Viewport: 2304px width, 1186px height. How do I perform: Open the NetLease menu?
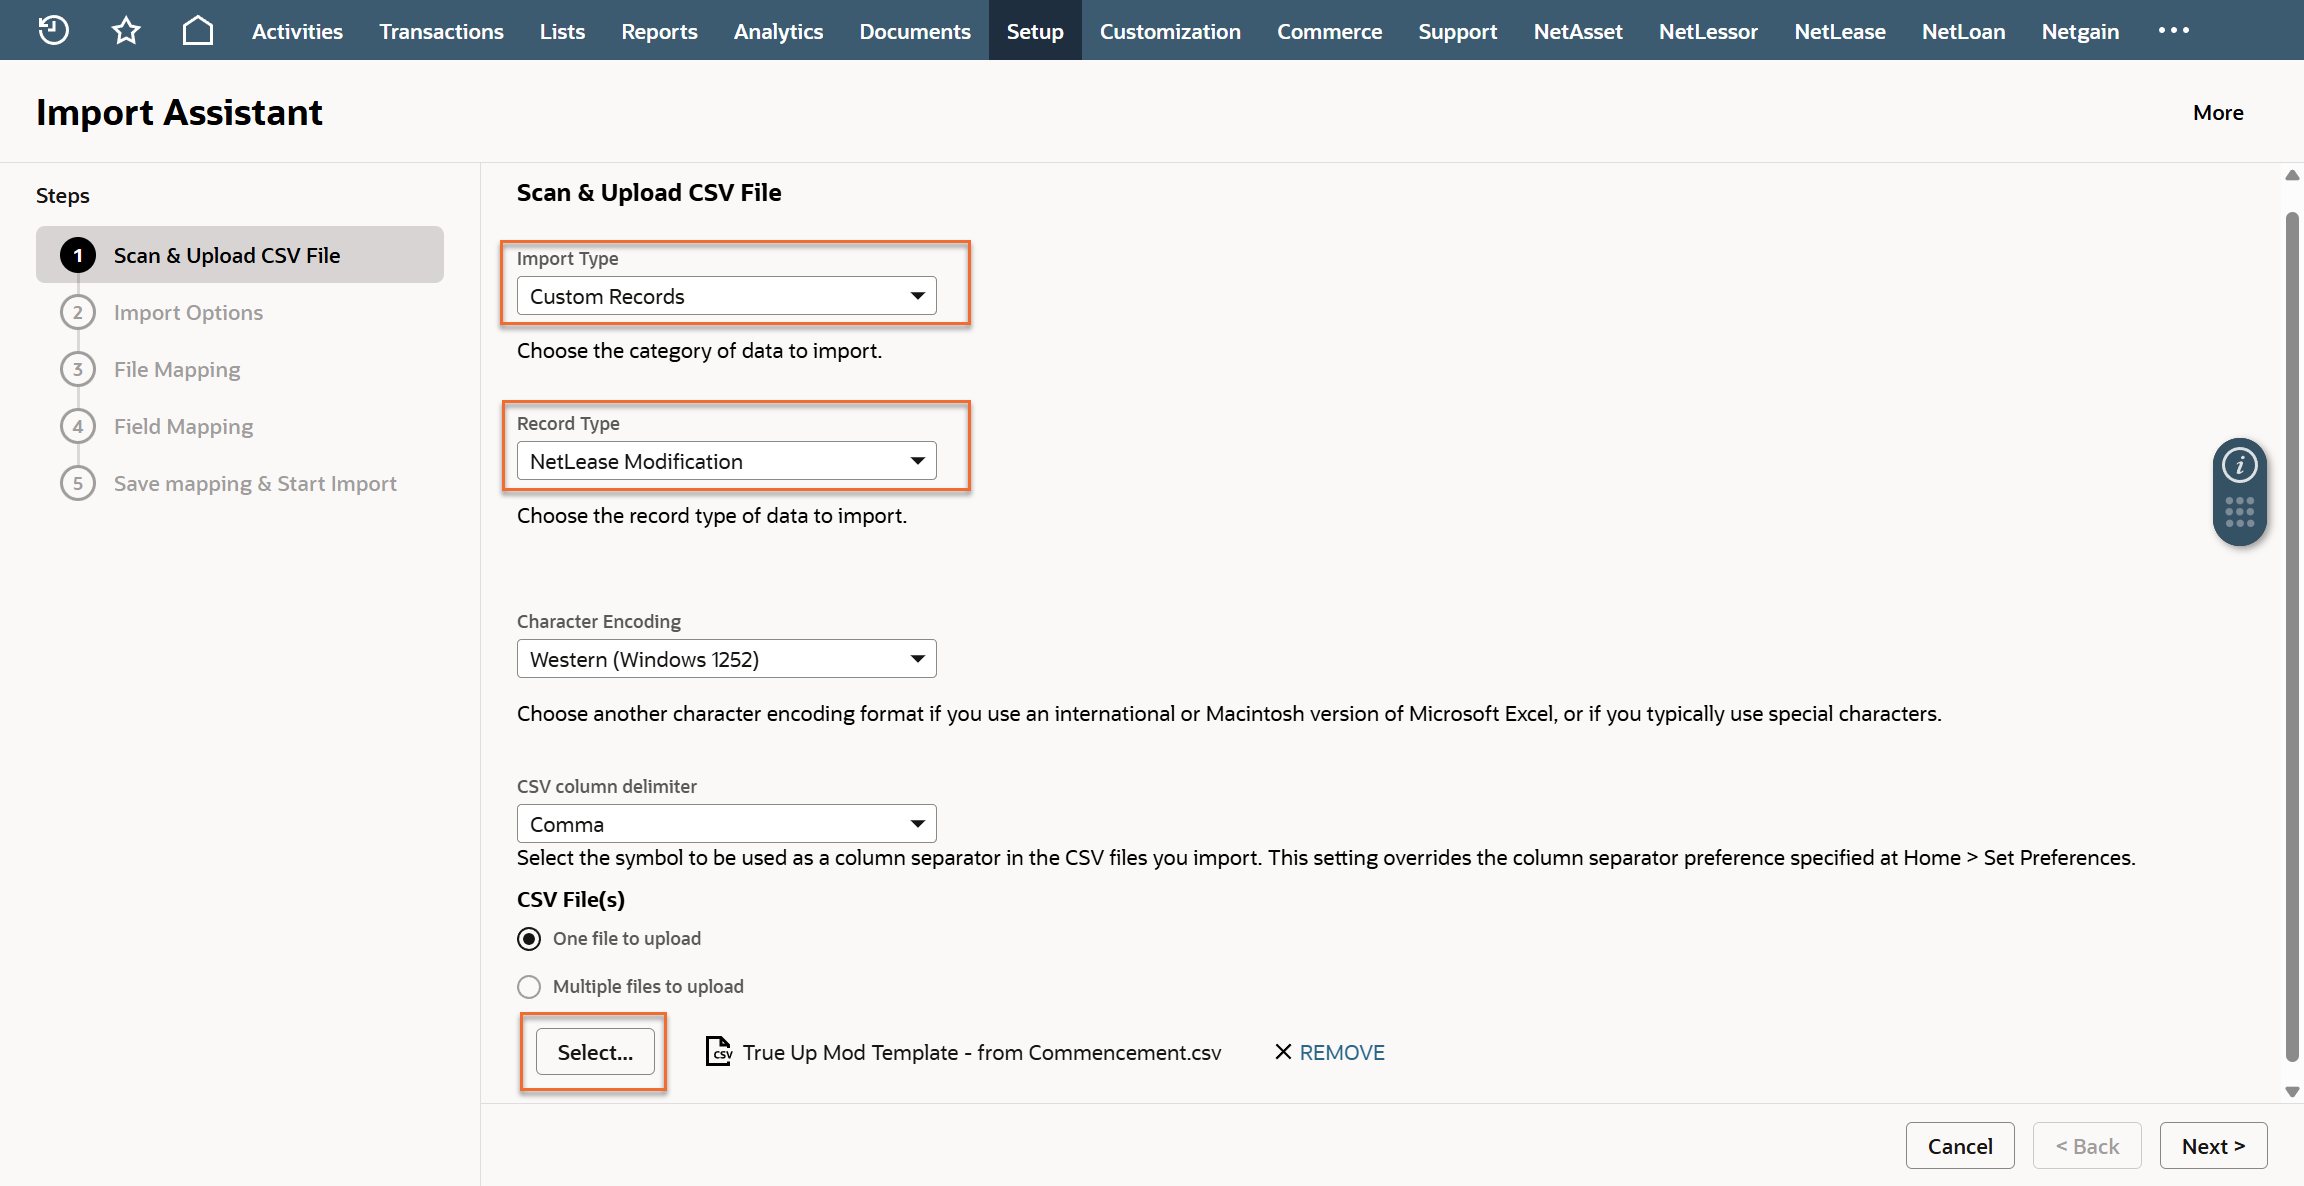(x=1839, y=31)
